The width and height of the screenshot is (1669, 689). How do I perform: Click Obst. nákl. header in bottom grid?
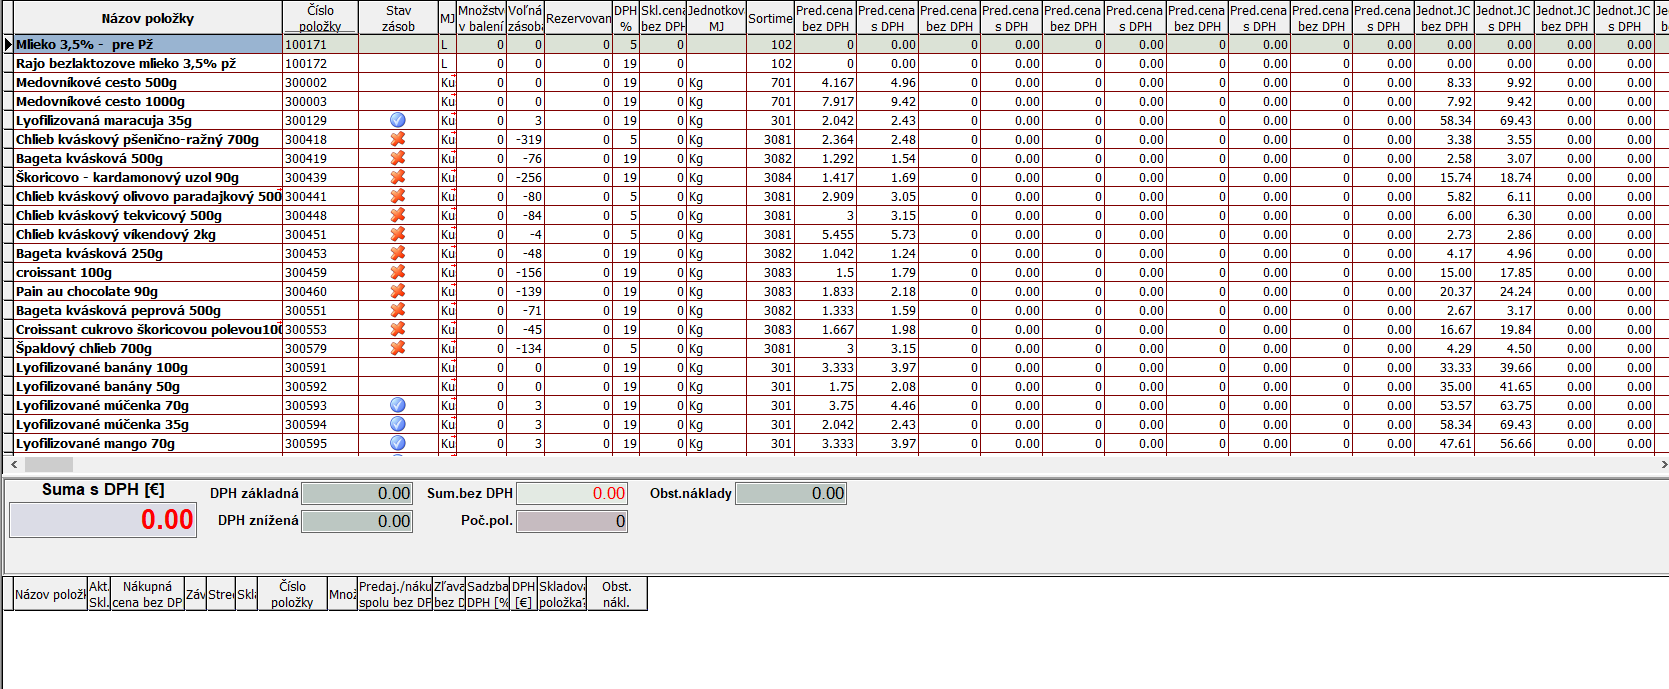(x=617, y=594)
